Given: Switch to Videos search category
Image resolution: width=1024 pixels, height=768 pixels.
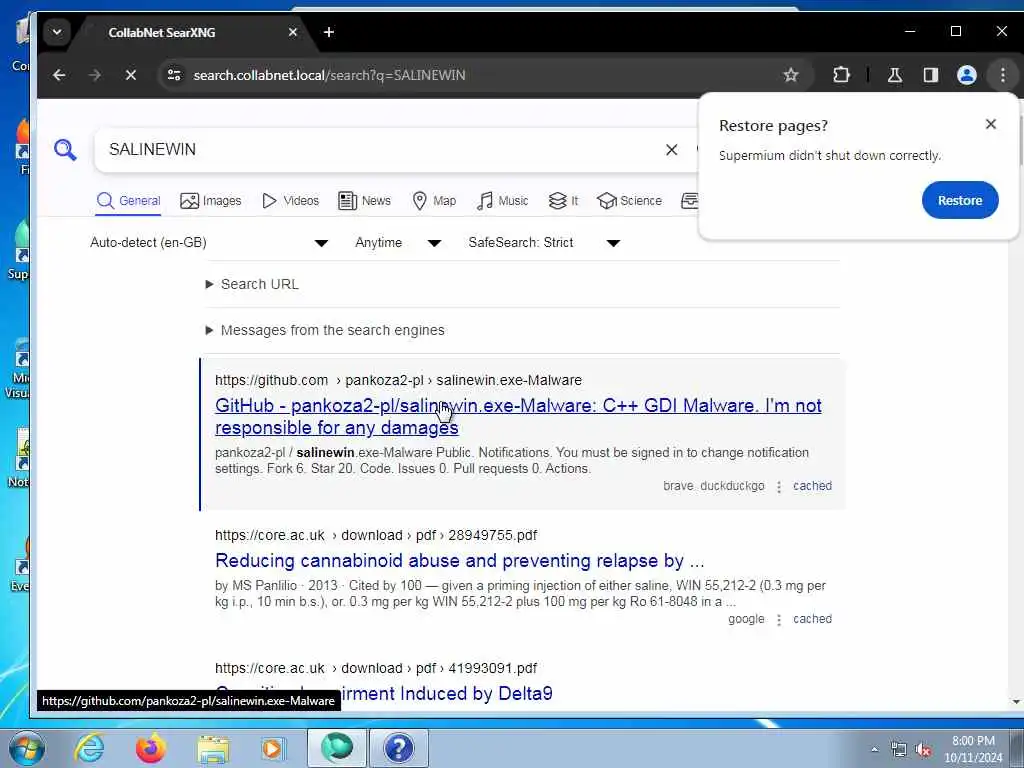Looking at the screenshot, I should 291,200.
